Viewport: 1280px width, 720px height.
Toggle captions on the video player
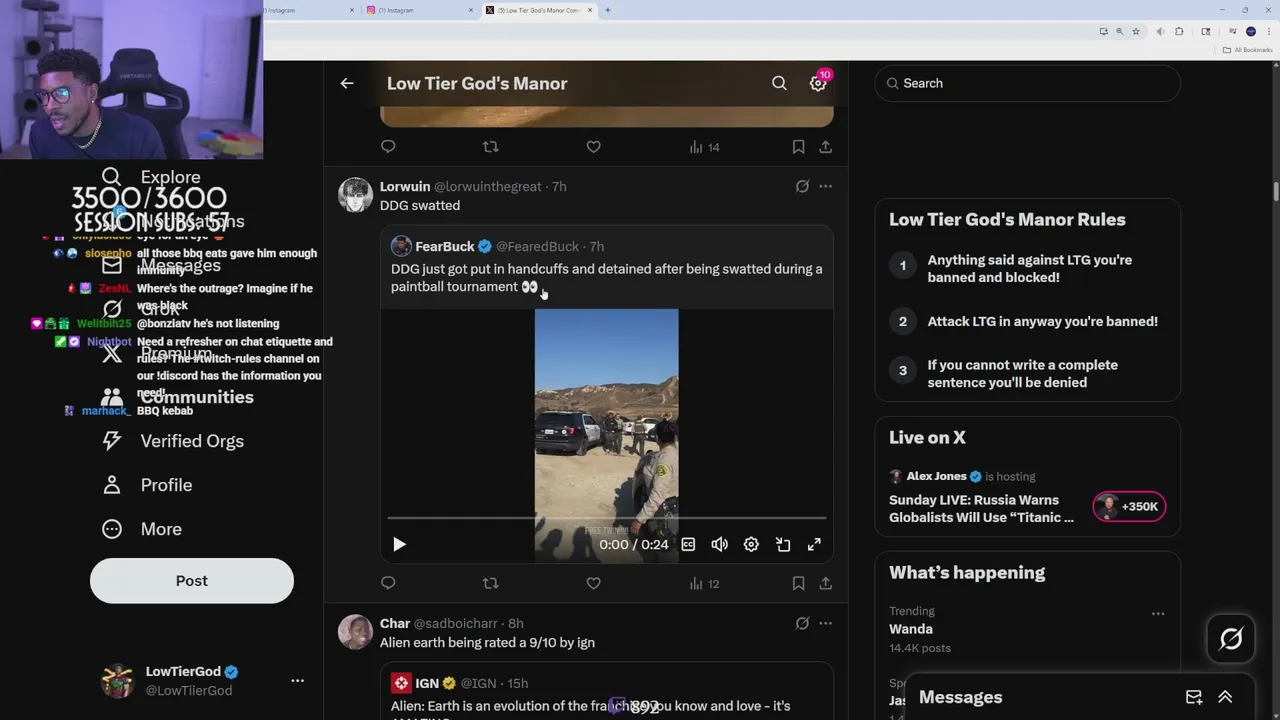click(x=688, y=545)
